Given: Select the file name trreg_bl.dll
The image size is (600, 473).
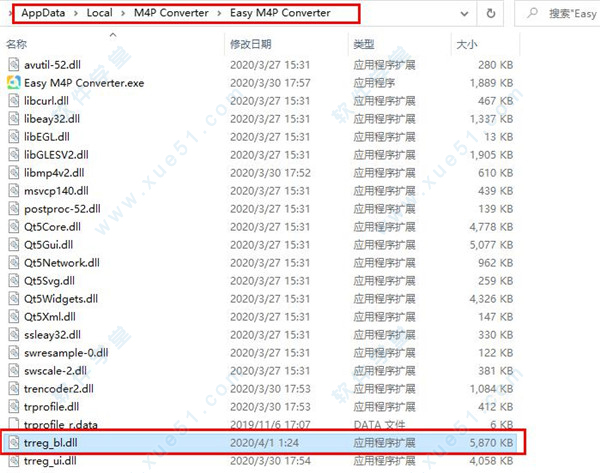Looking at the screenshot, I should coord(51,442).
